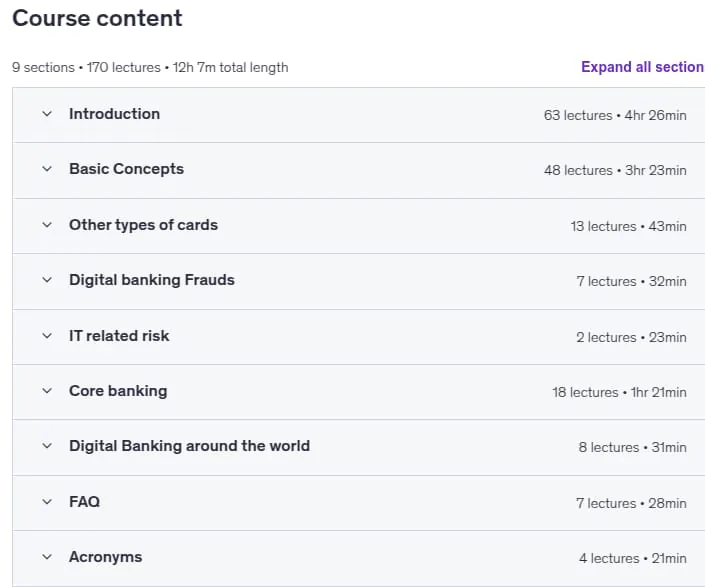Open the Introduction section title
This screenshot has width=705, height=587.
(x=114, y=114)
